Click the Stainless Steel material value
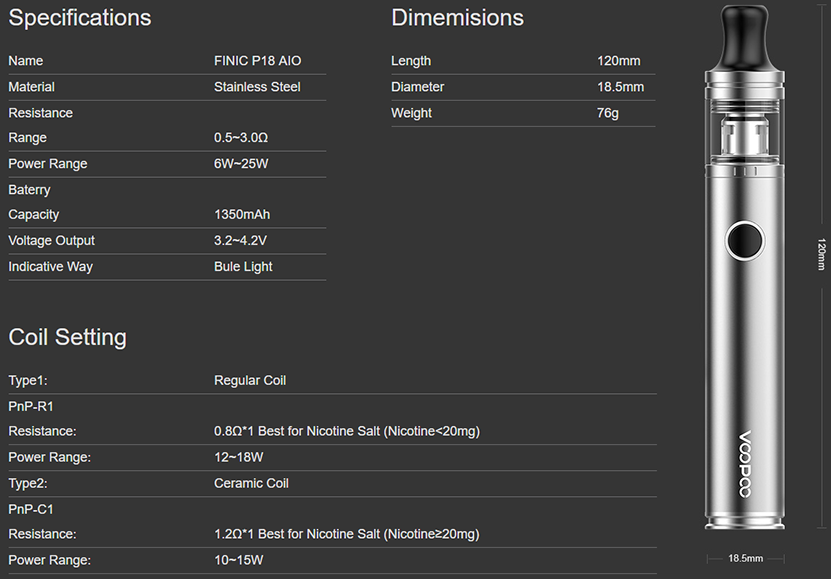 pyautogui.click(x=257, y=87)
